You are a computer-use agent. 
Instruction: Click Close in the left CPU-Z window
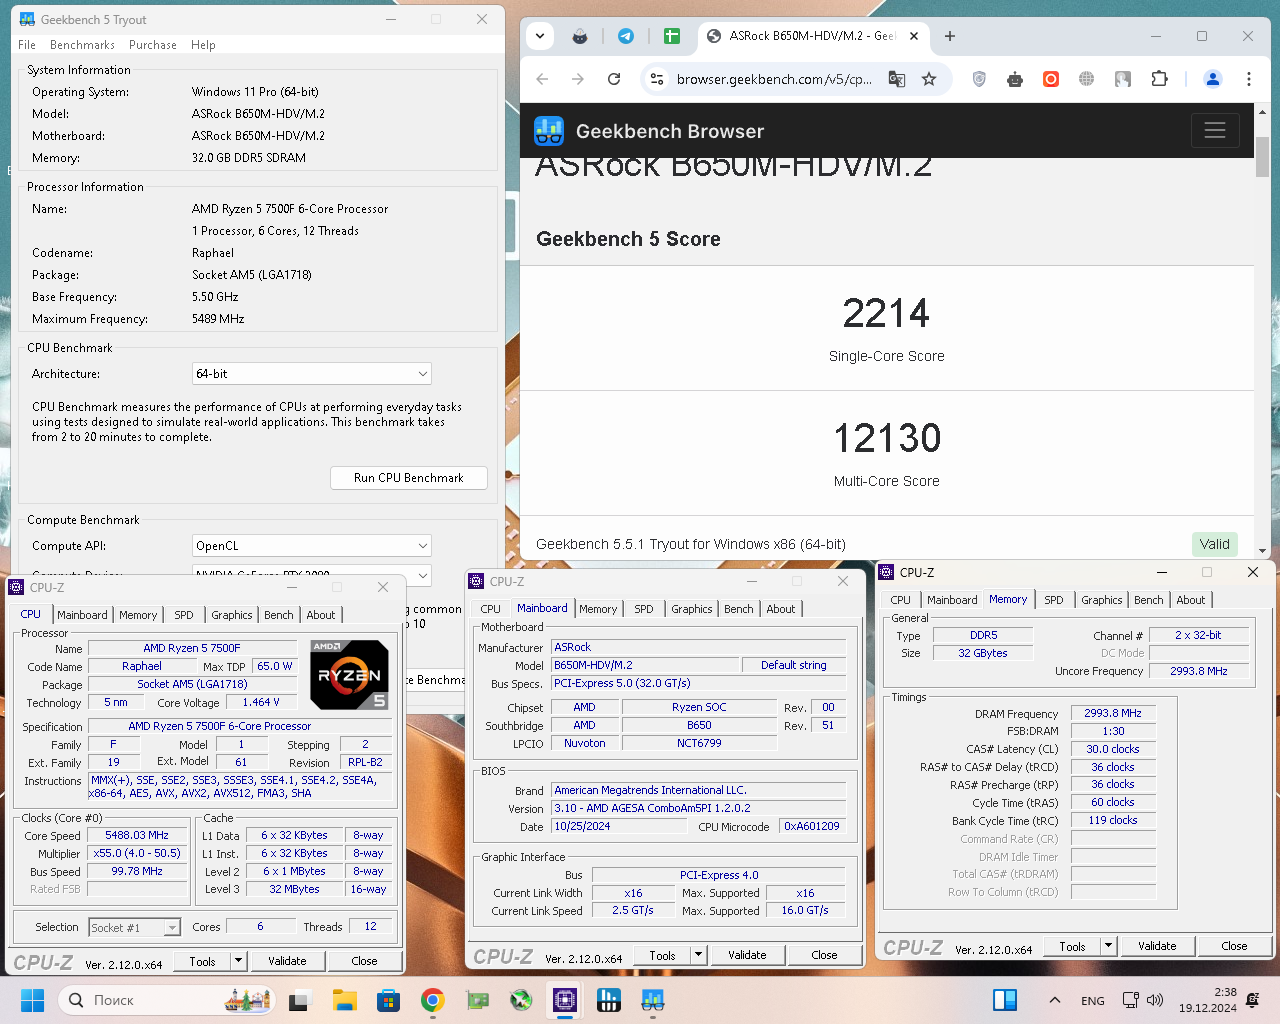[x=364, y=961]
